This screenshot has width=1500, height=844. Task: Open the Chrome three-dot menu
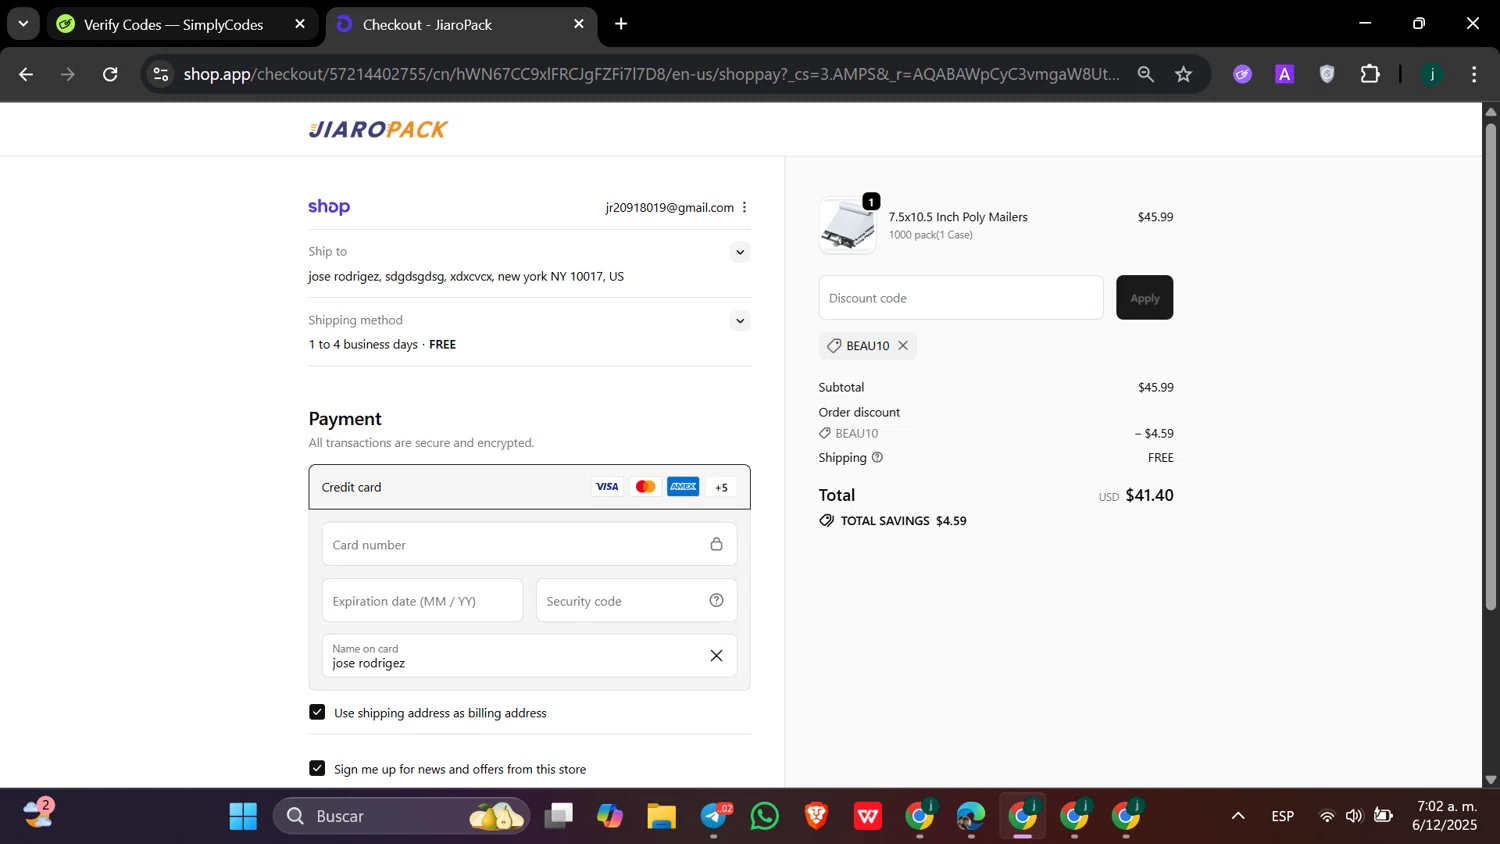(x=1474, y=74)
